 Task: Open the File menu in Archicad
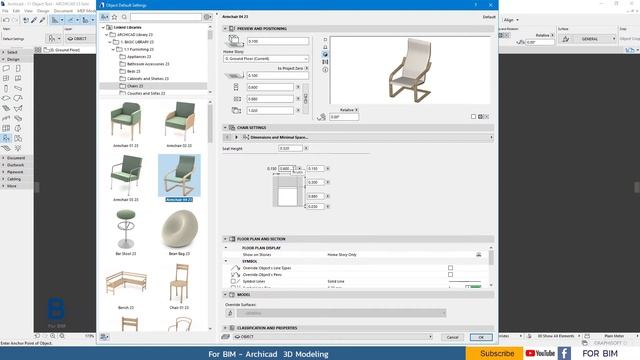tap(5, 11)
